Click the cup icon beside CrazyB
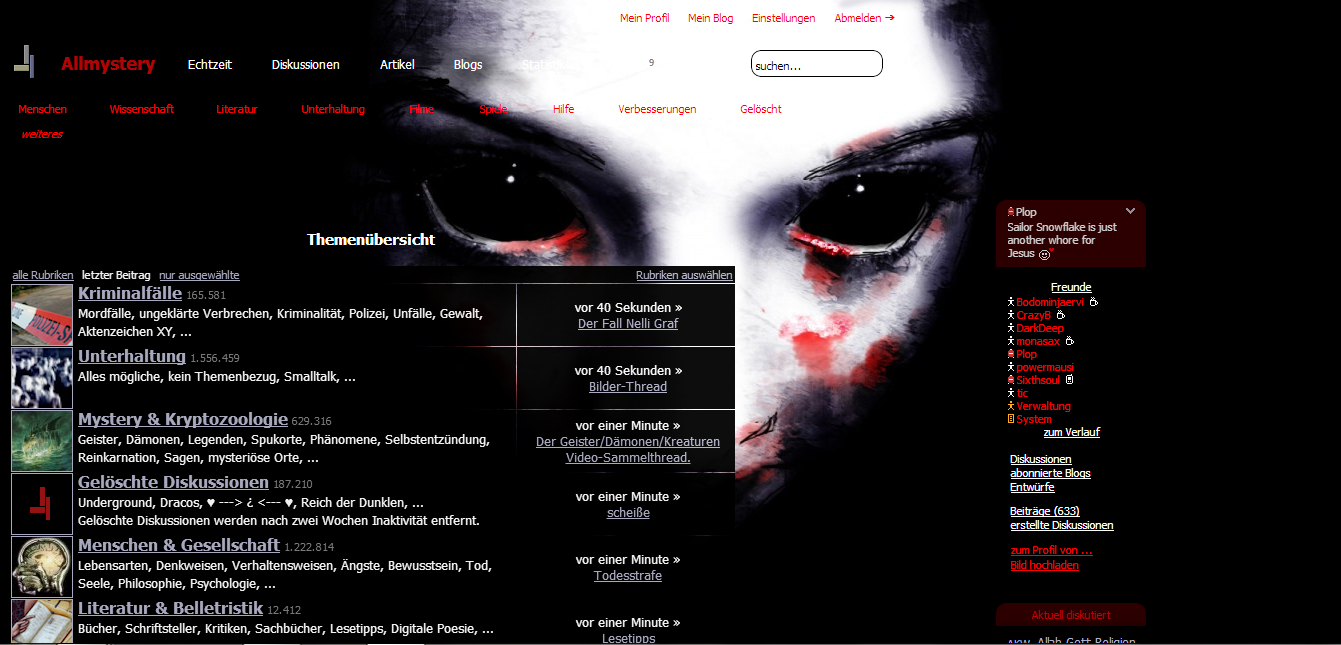The height and width of the screenshot is (645, 1341). pyautogui.click(x=1061, y=315)
